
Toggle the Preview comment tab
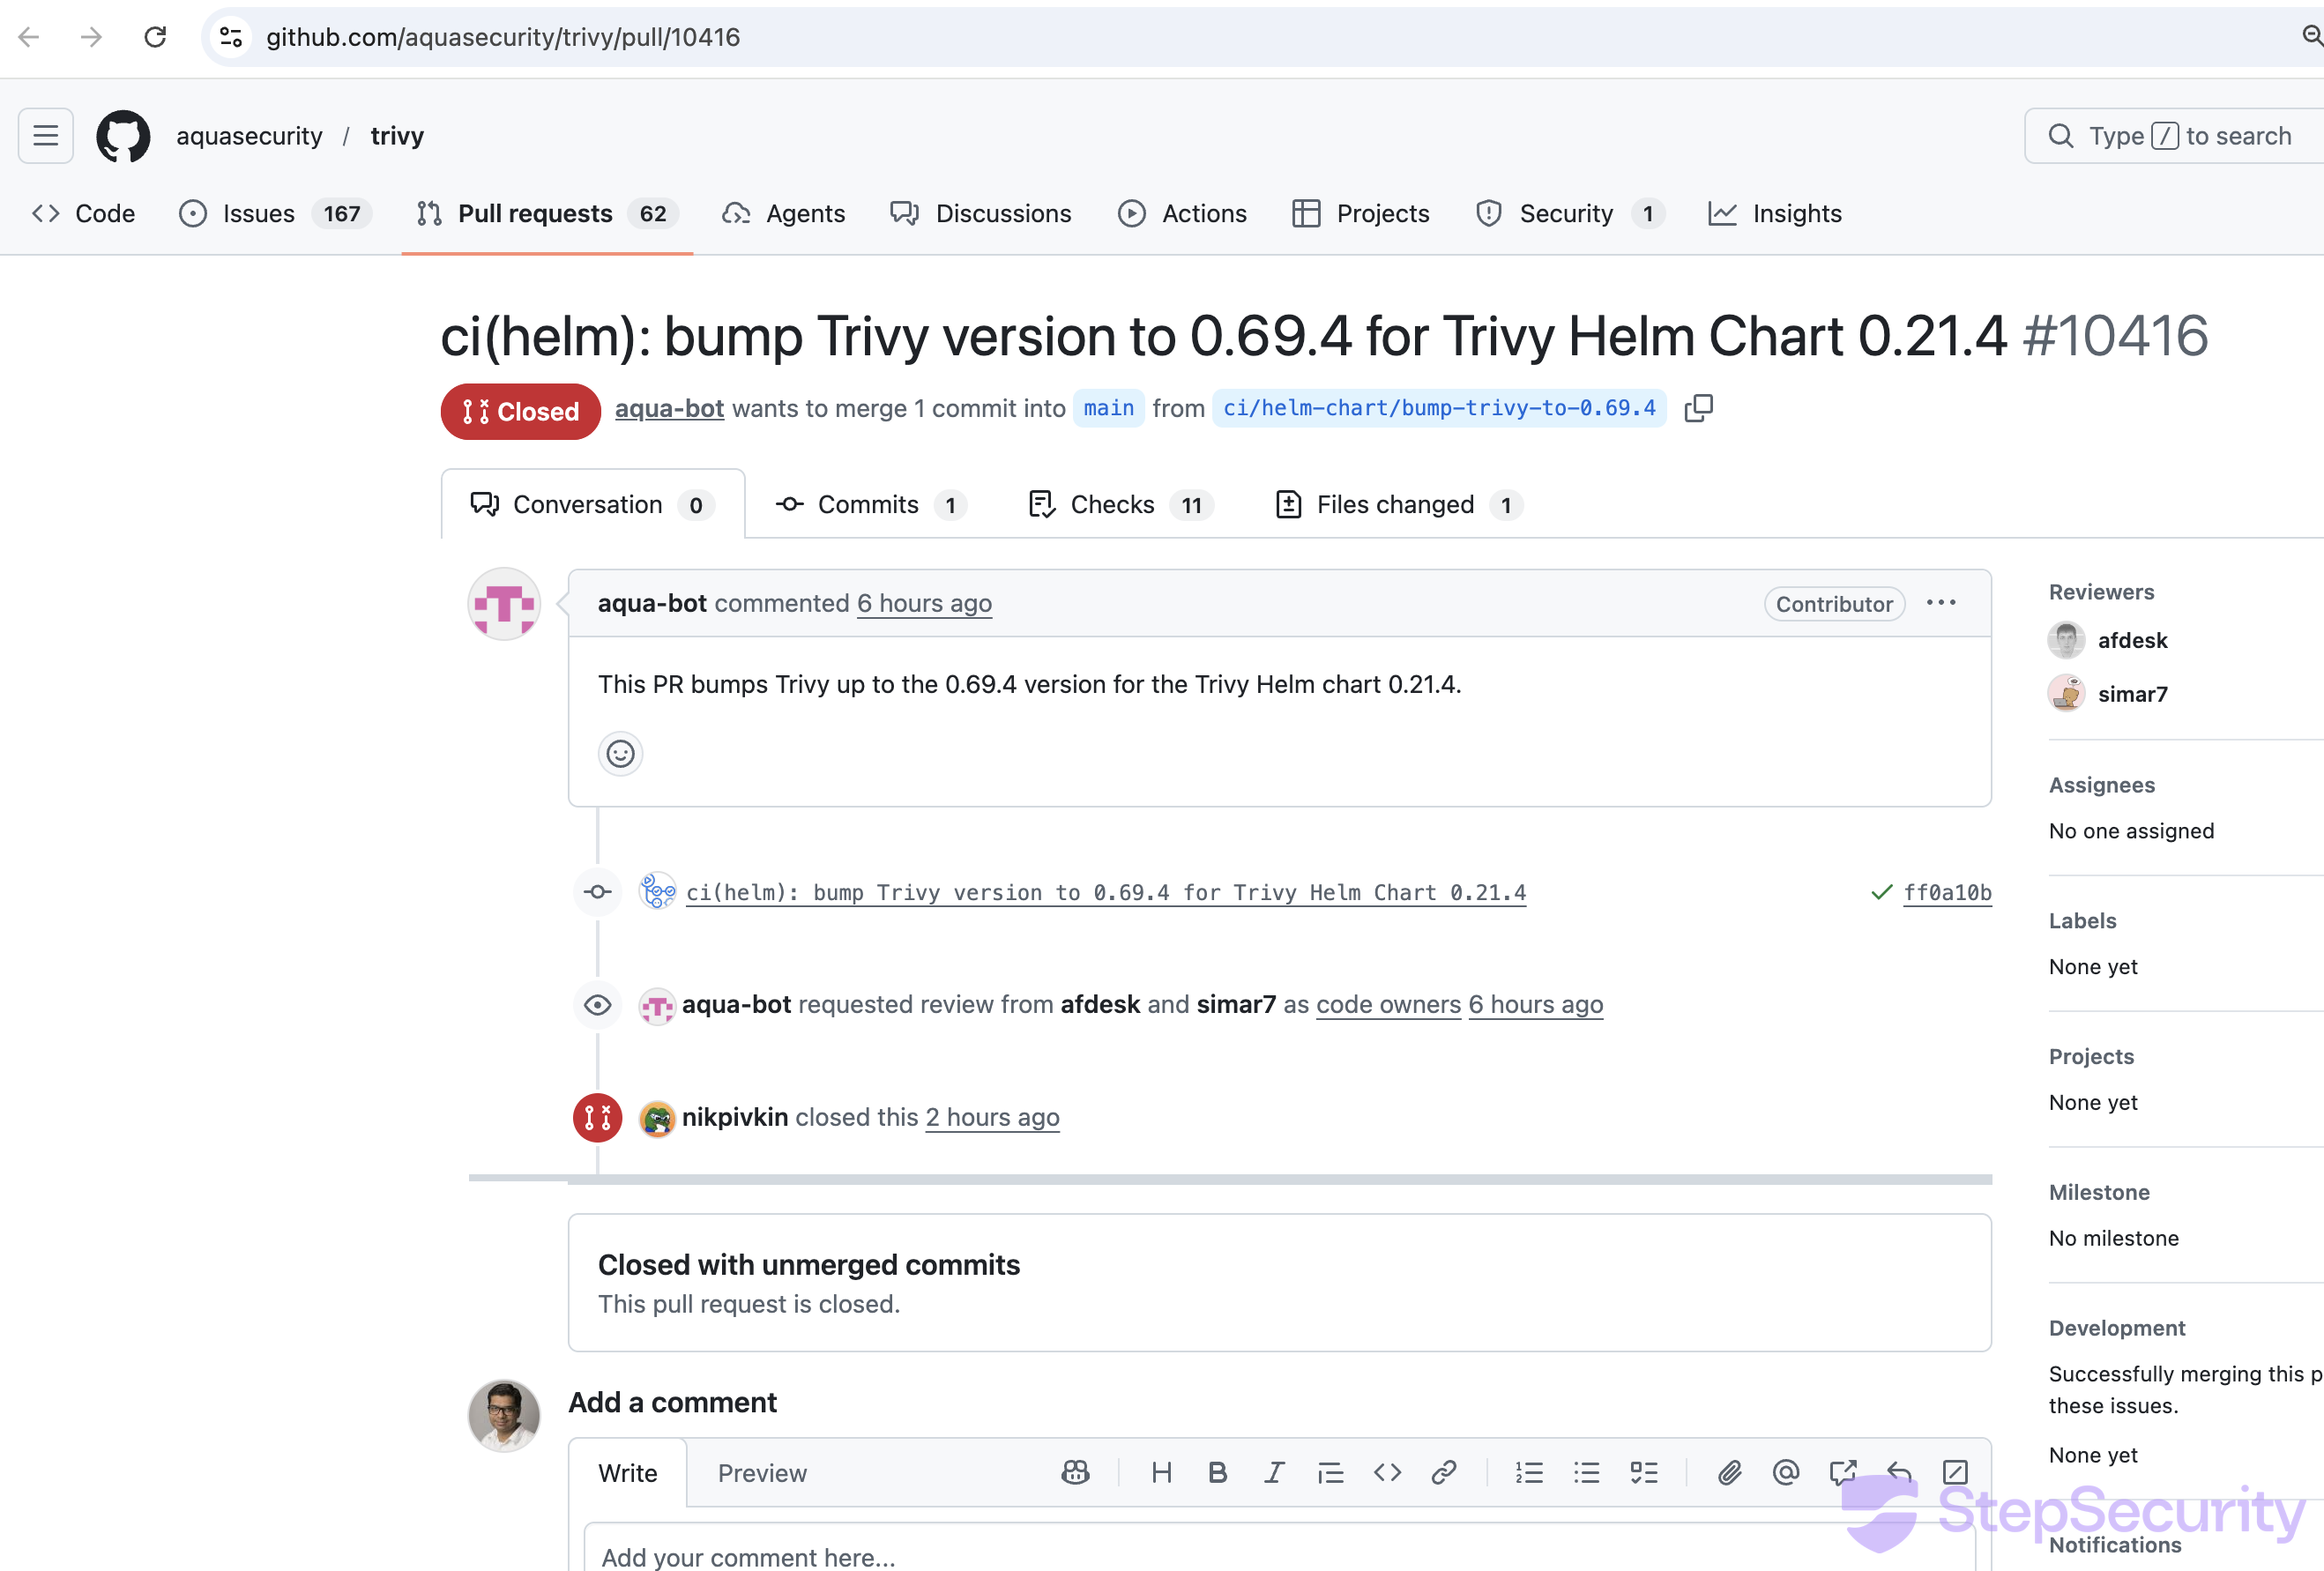click(762, 1473)
